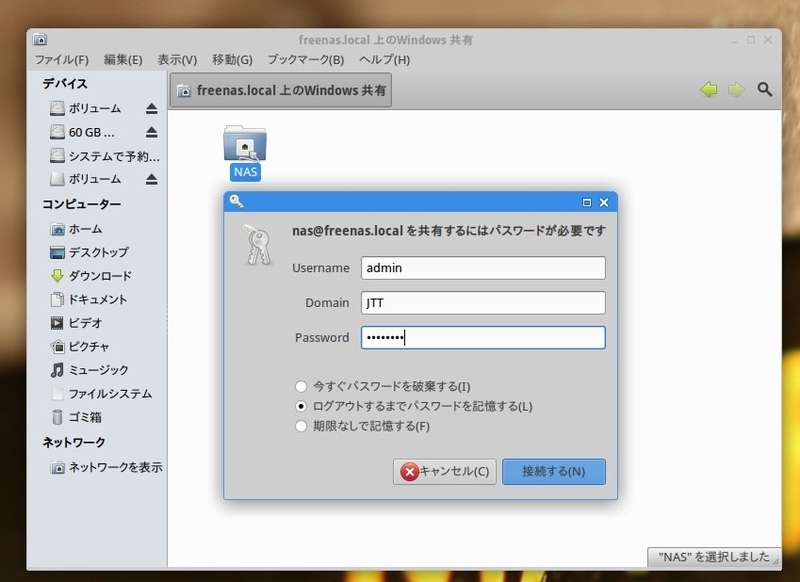Open ダウンロード downloads arrow icon
Screen dimensions: 800x582
click(x=57, y=276)
